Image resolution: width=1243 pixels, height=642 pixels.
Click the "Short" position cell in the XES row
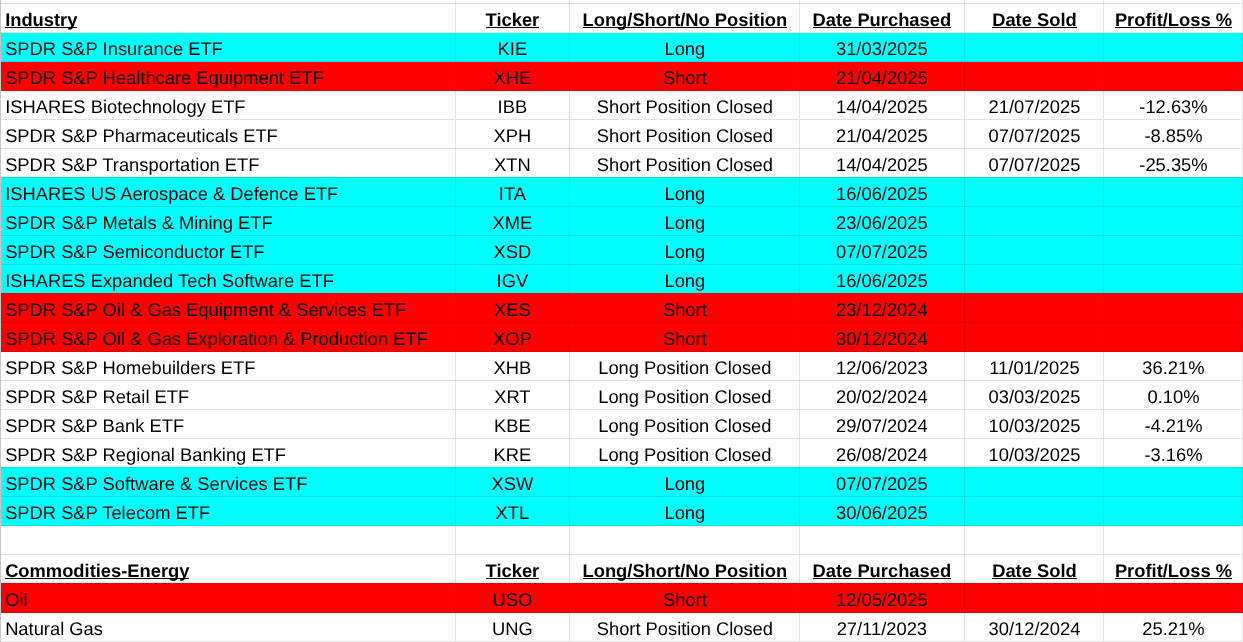pos(684,310)
